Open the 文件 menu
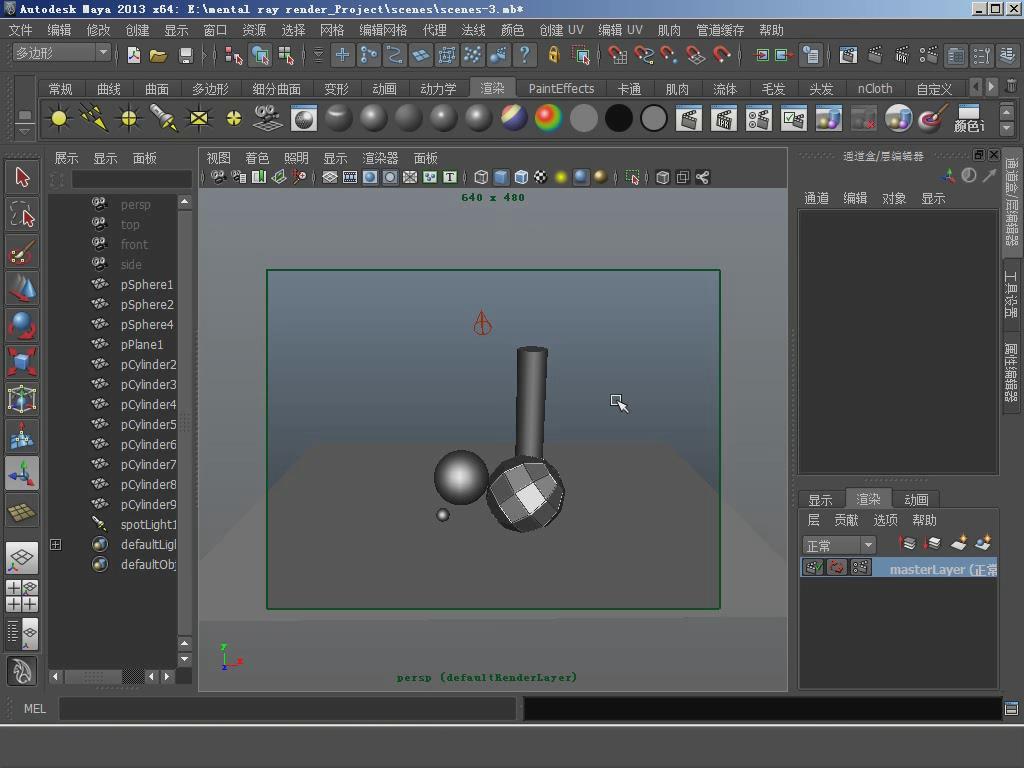This screenshot has width=1024, height=768. click(x=20, y=30)
